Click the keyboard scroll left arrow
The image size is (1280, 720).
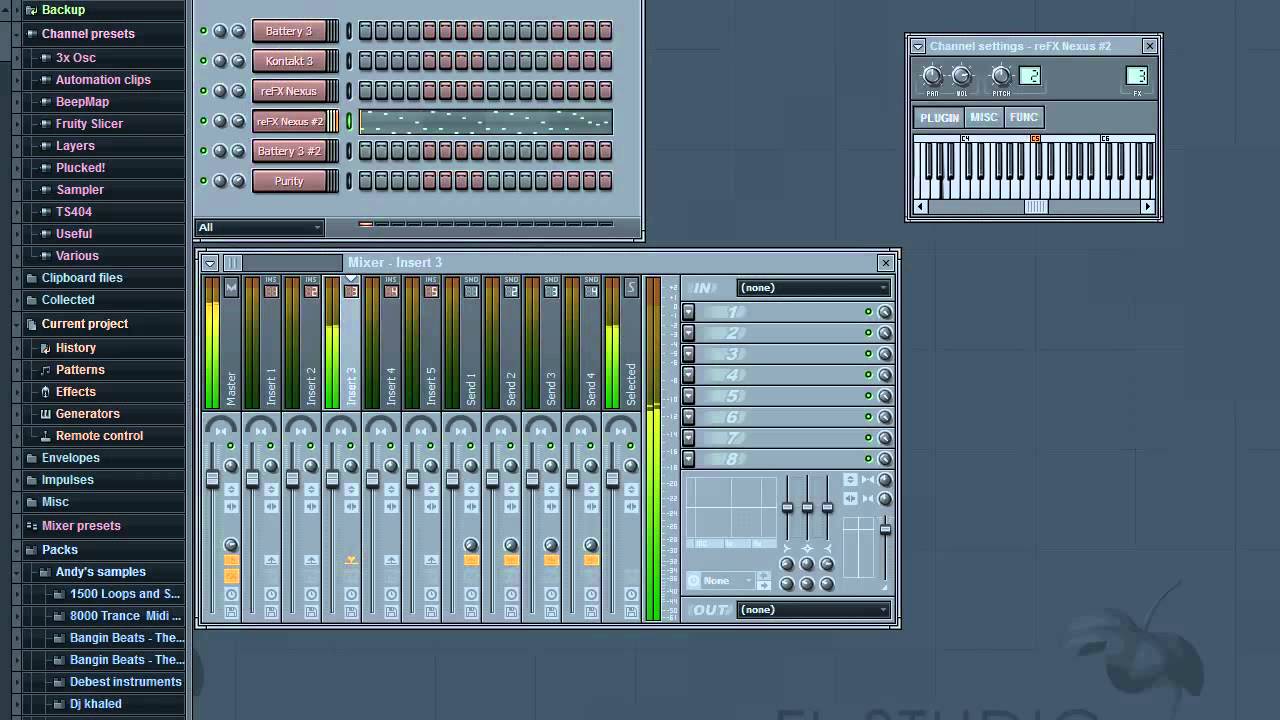pyautogui.click(x=921, y=207)
